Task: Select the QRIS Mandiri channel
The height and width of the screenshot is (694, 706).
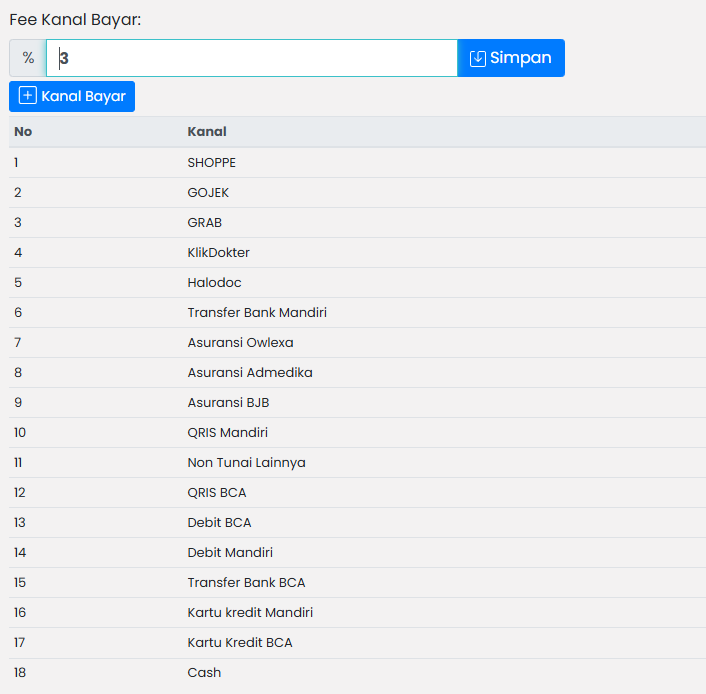Action: [x=227, y=433]
